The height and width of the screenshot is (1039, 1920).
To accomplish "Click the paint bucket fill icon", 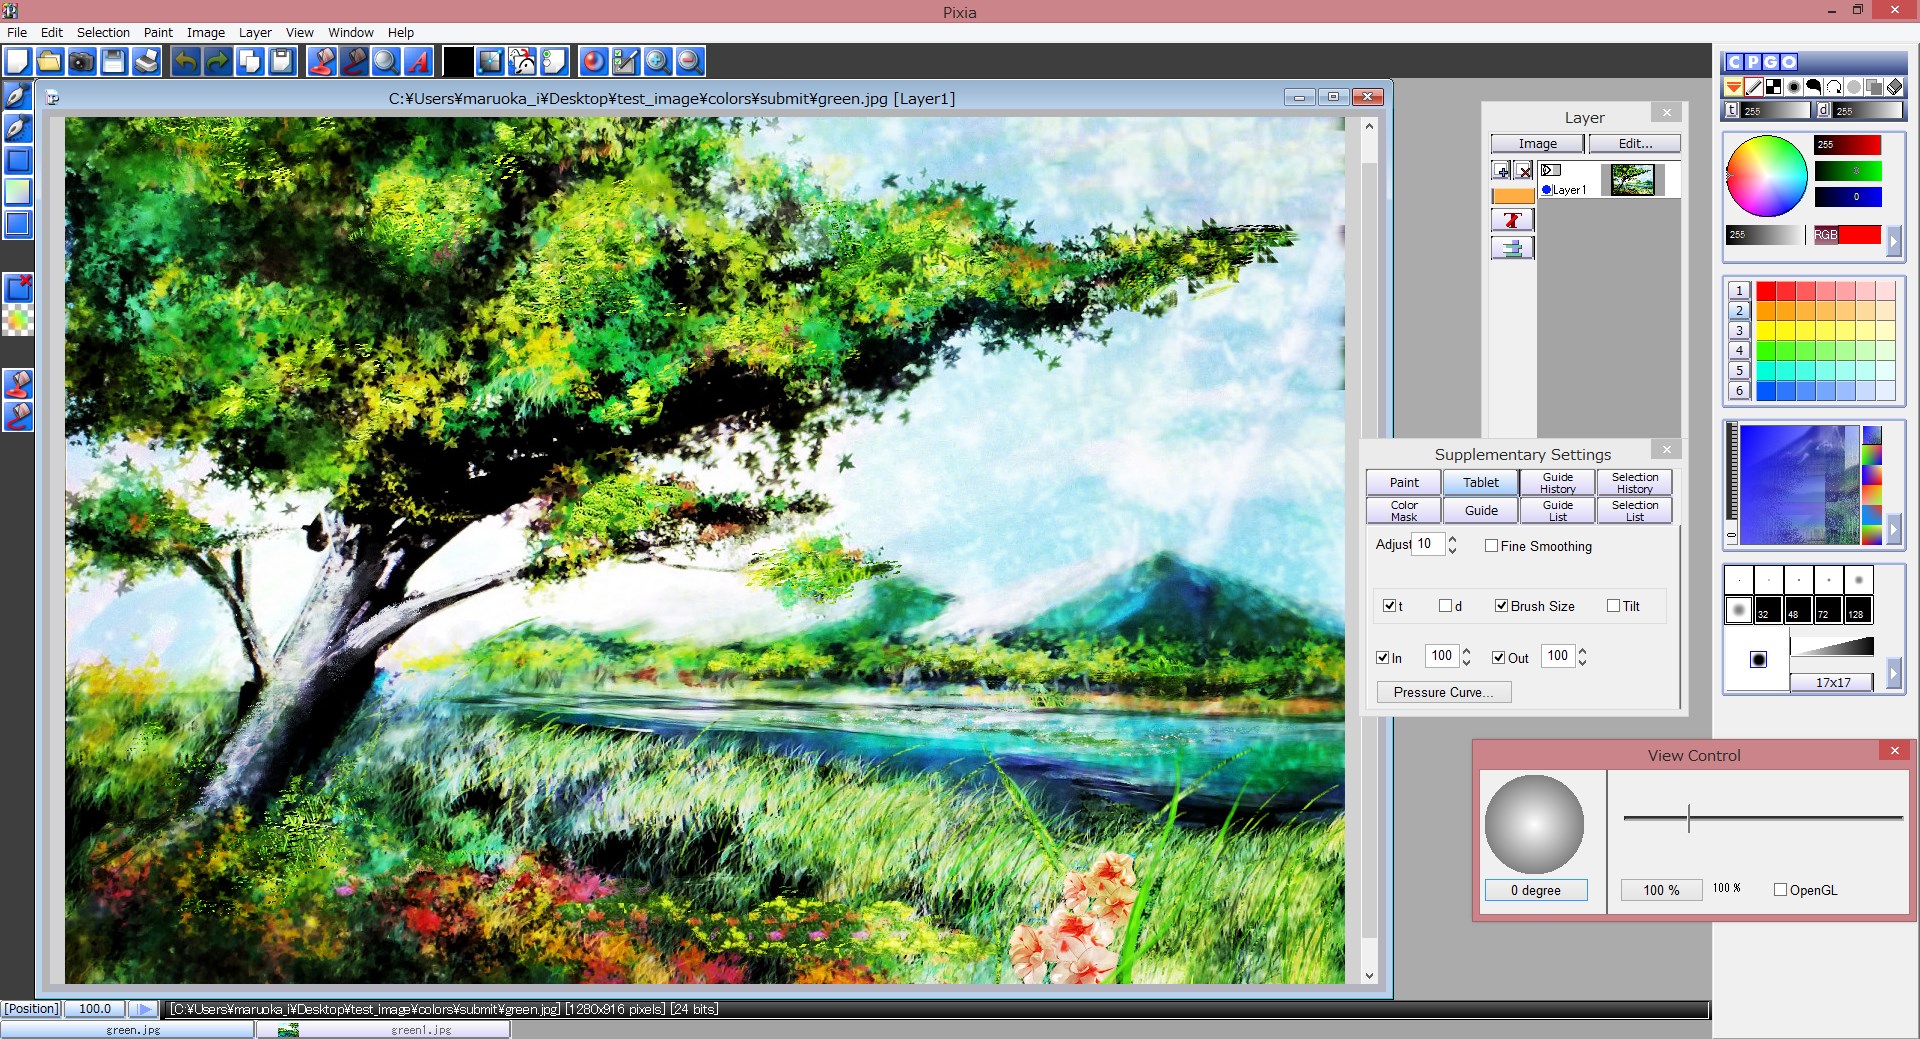I will point(322,61).
